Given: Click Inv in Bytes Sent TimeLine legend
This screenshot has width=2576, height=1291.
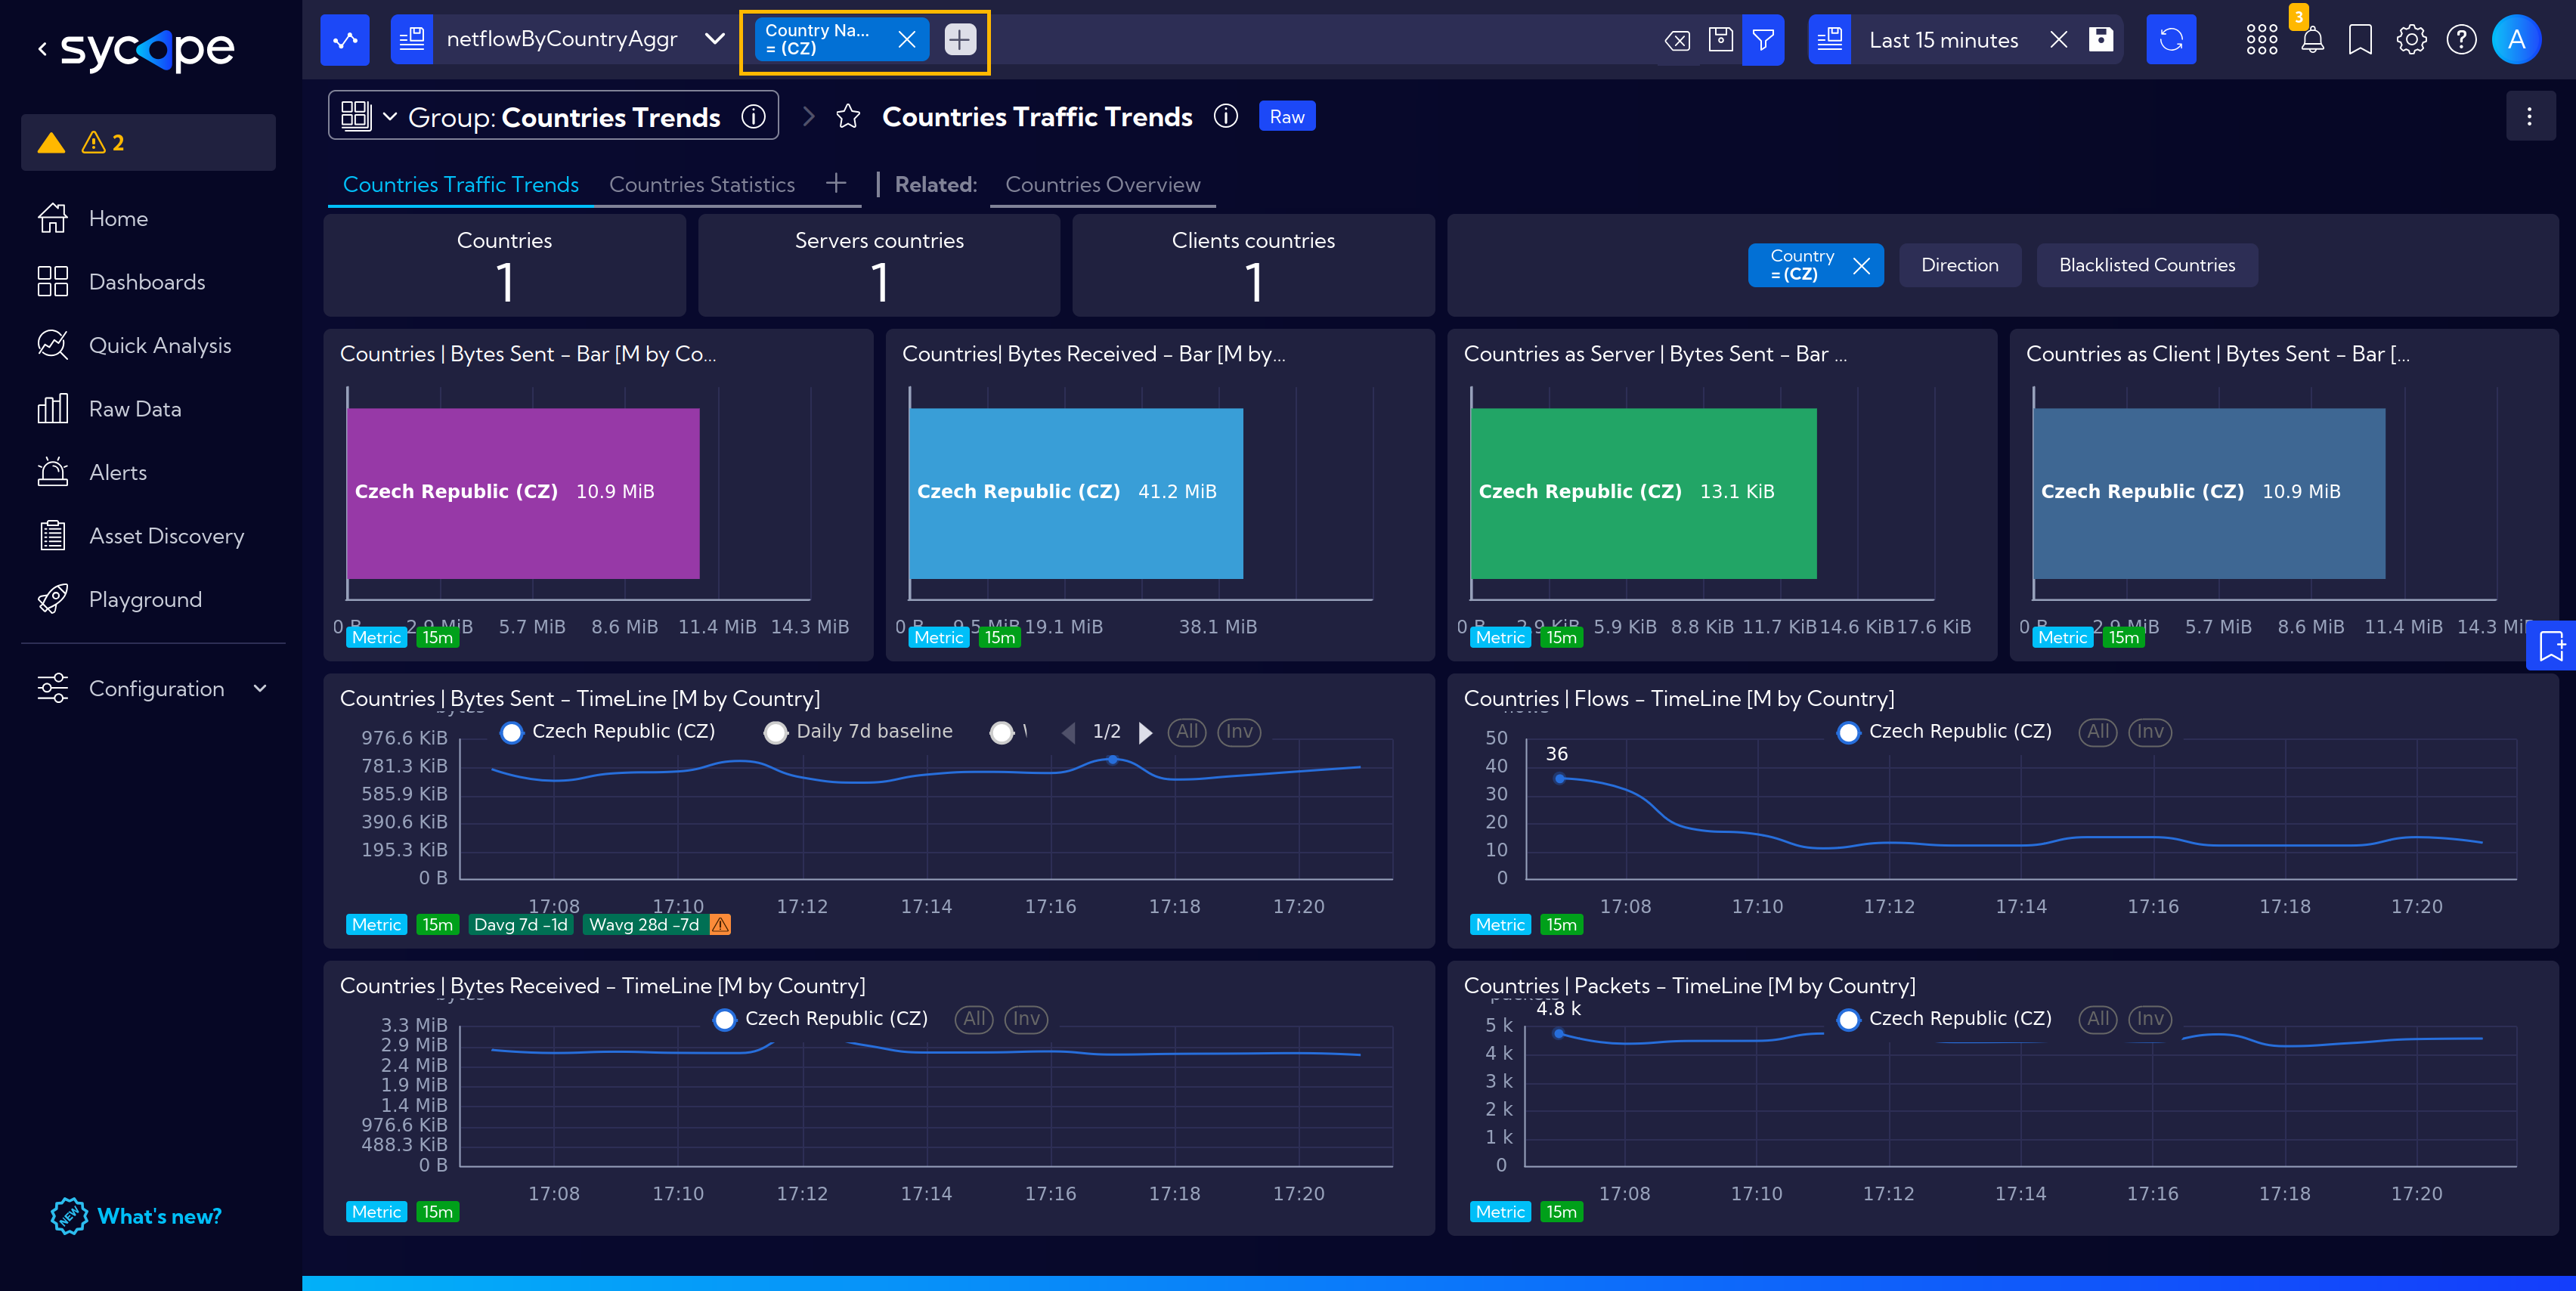Looking at the screenshot, I should click(x=1239, y=732).
